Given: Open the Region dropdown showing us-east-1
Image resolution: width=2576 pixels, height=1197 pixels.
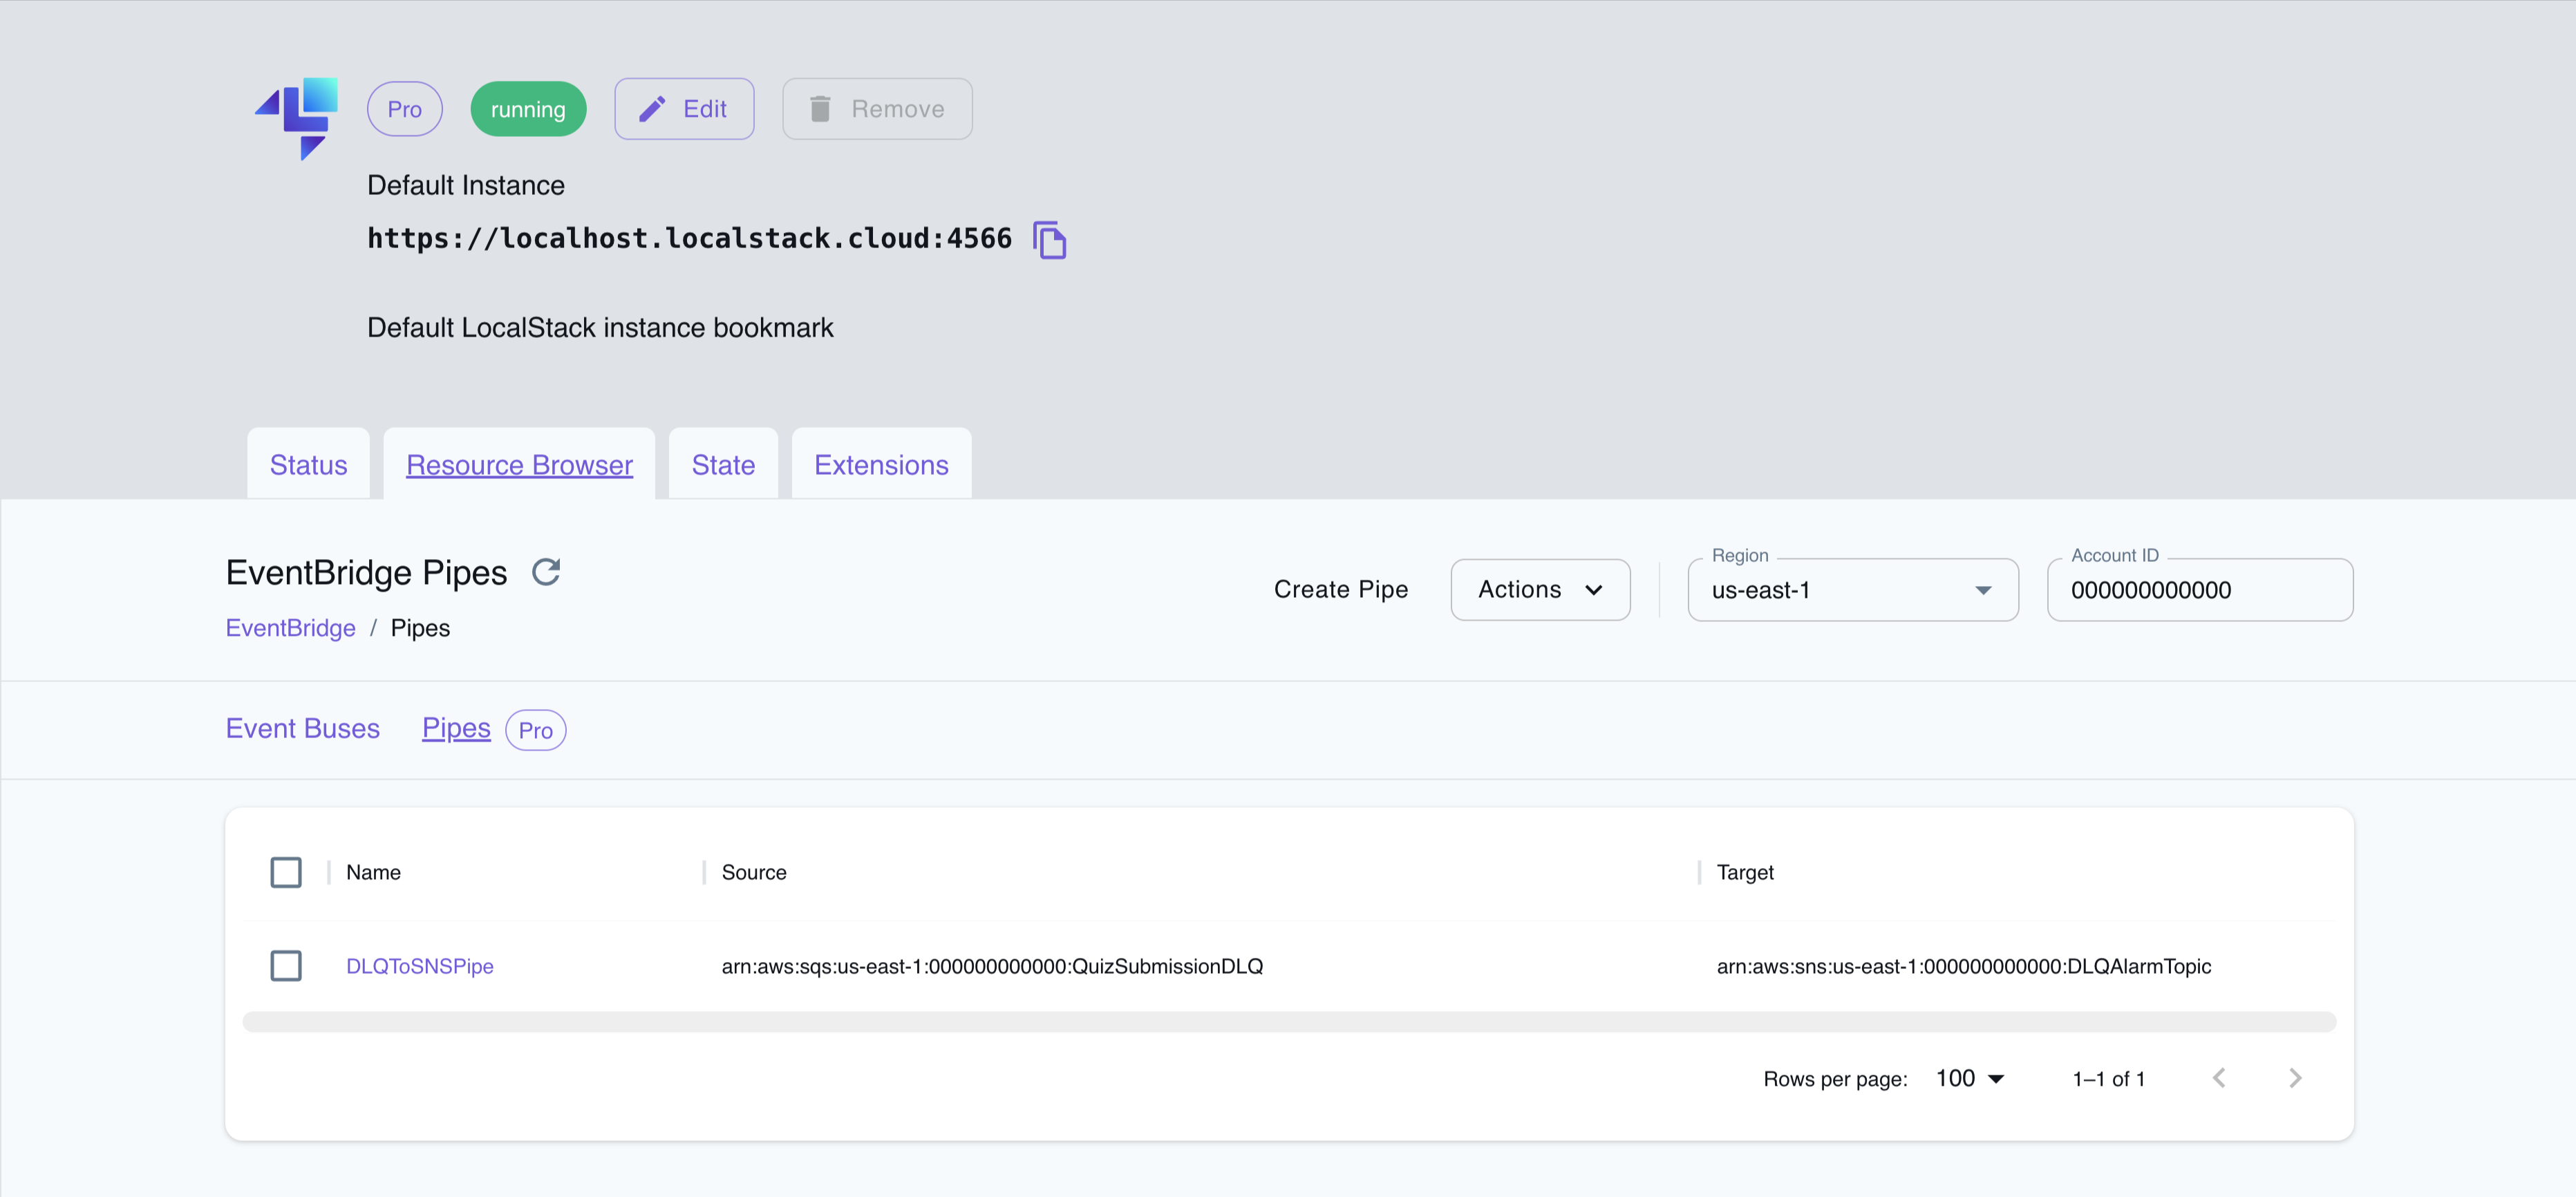Looking at the screenshot, I should click(1852, 590).
